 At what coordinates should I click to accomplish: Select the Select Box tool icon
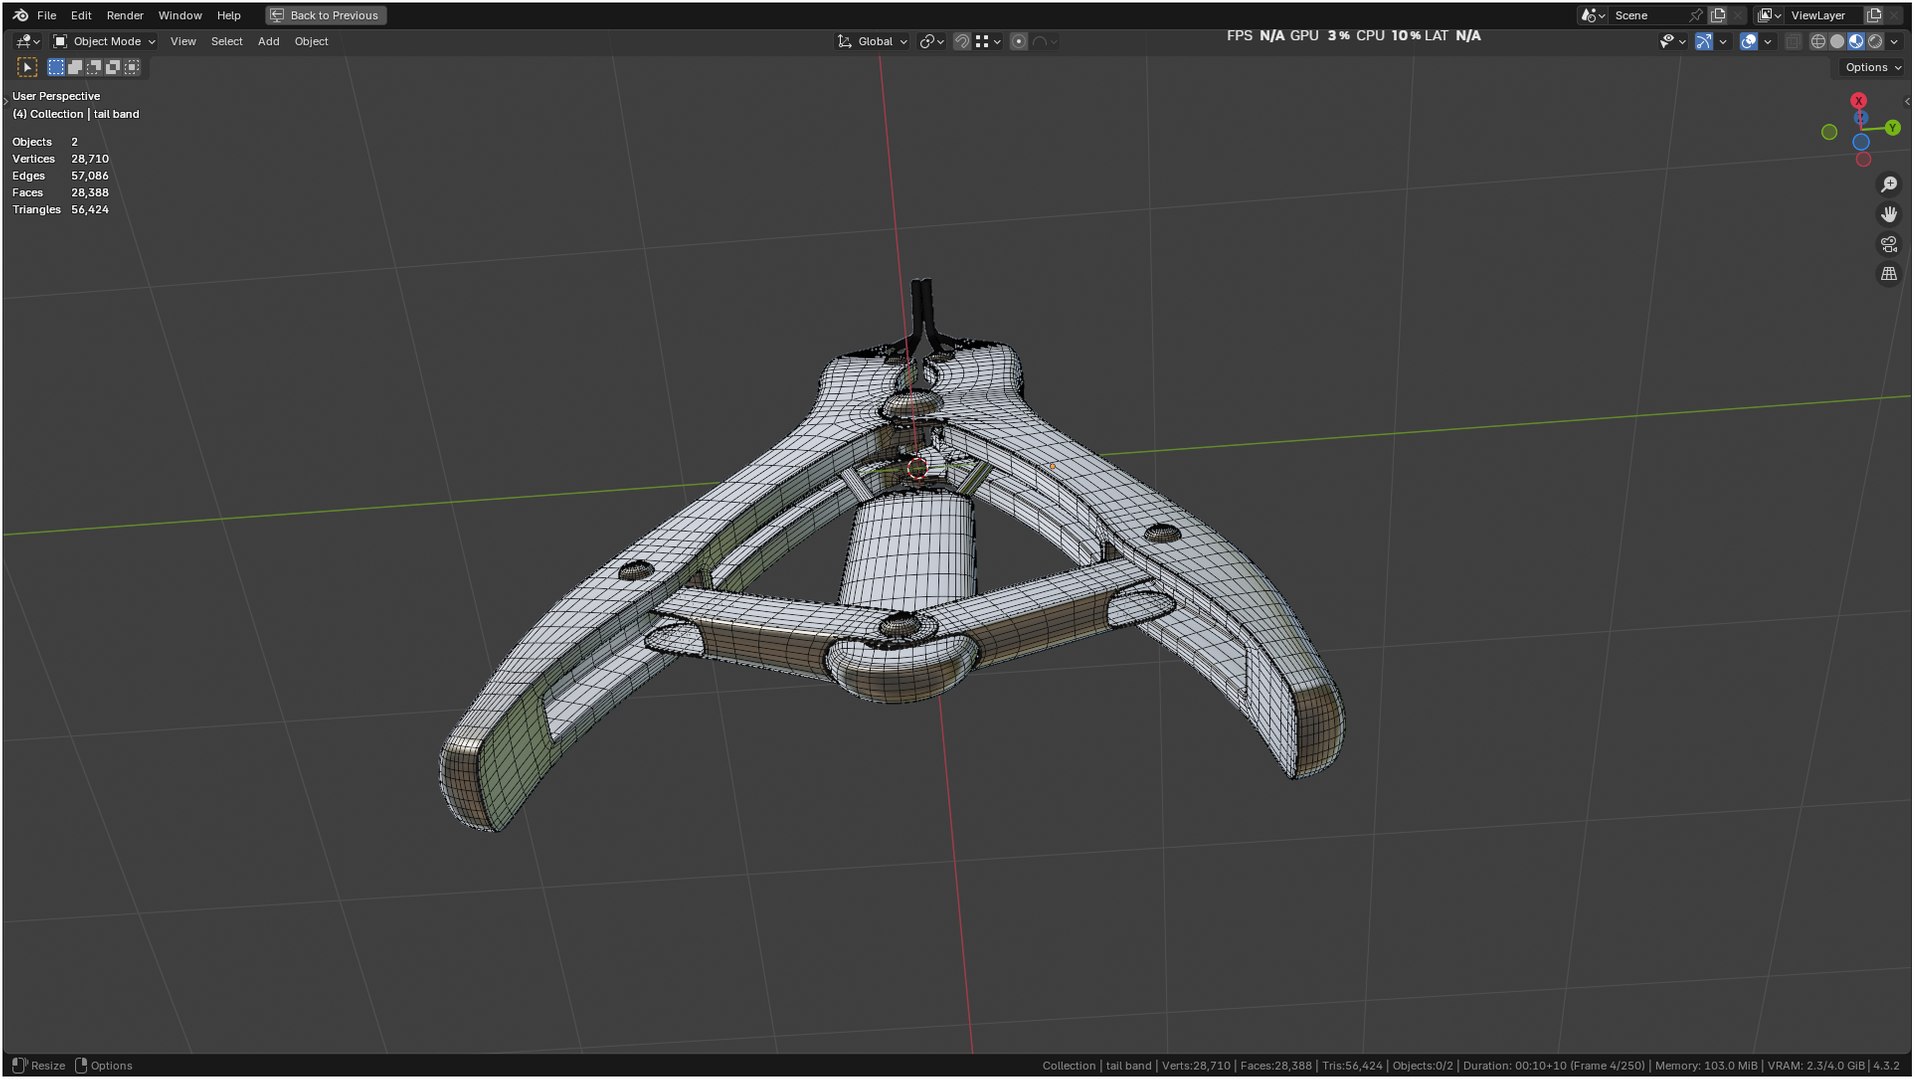point(27,67)
